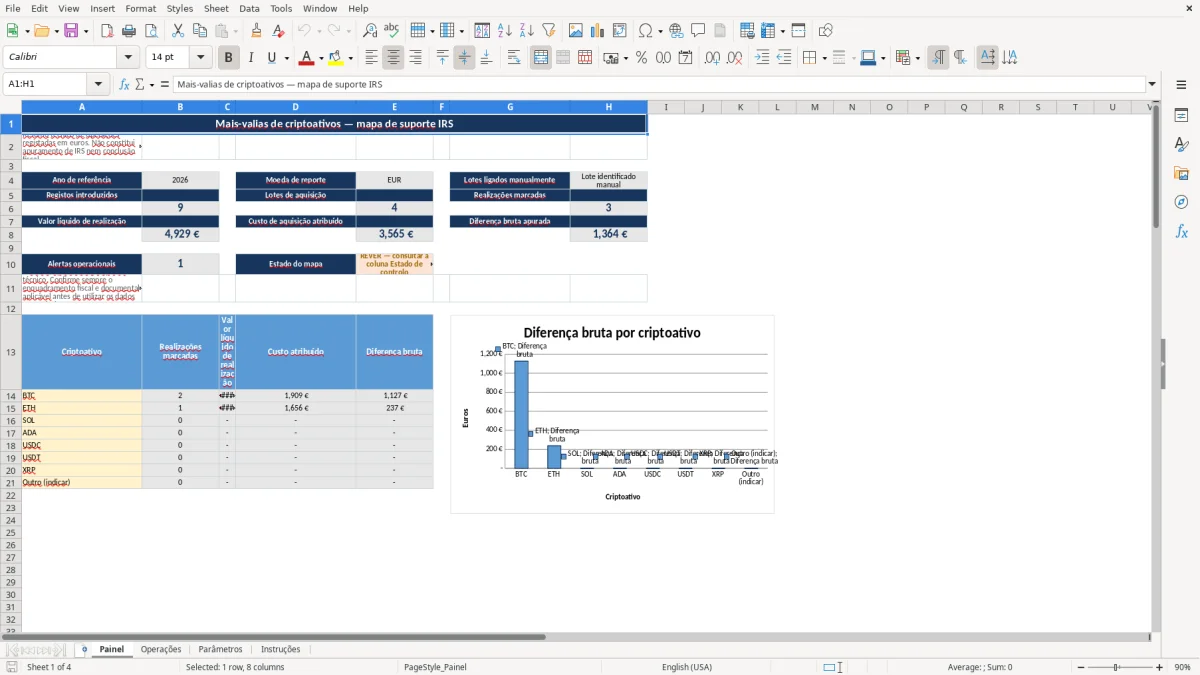Open Find and Replace
Screen dimensions: 1200x675
pos(370,31)
